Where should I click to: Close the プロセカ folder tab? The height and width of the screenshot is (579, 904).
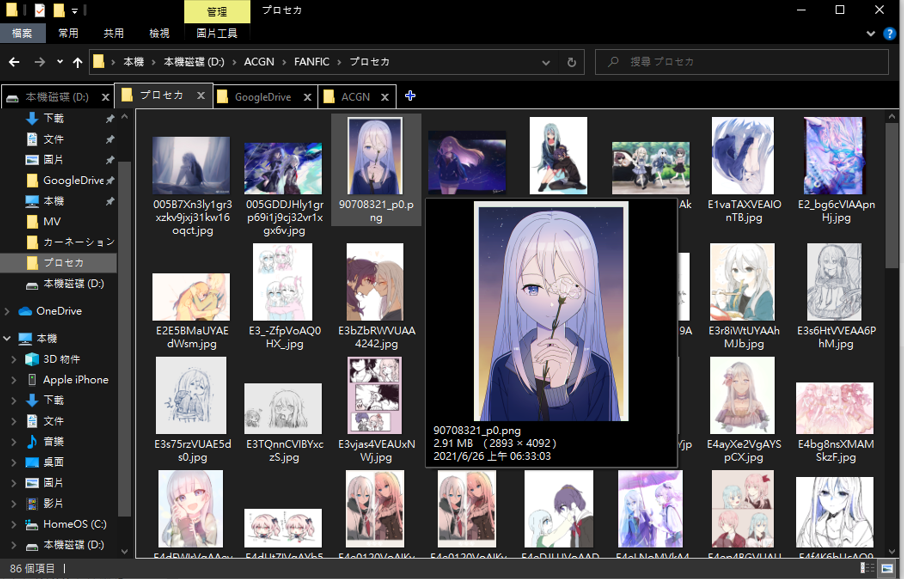pos(201,96)
